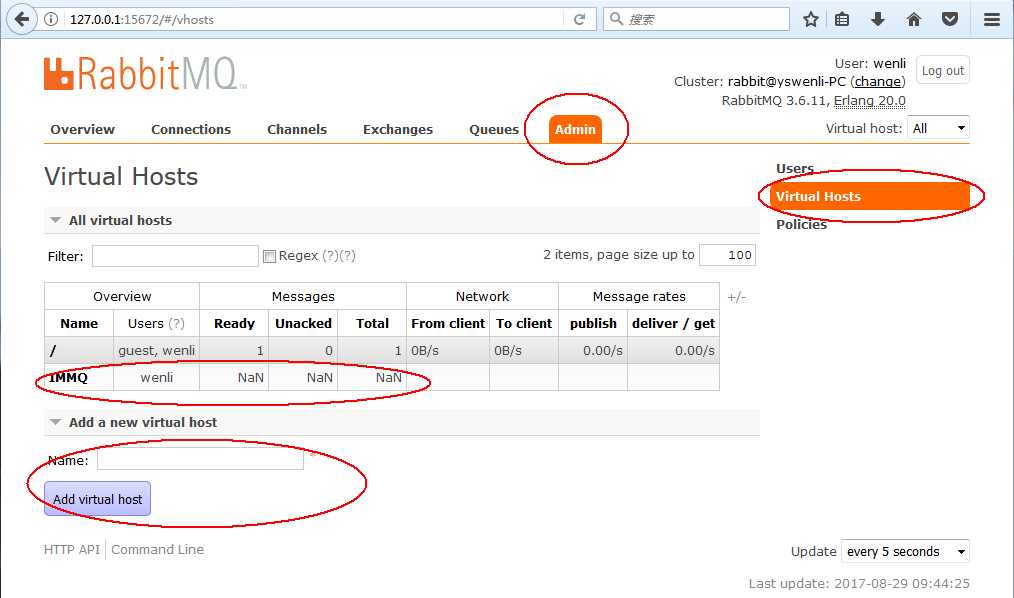Viewport: 1014px width, 598px height.
Task: Click the page size field showing 100
Action: coord(728,255)
